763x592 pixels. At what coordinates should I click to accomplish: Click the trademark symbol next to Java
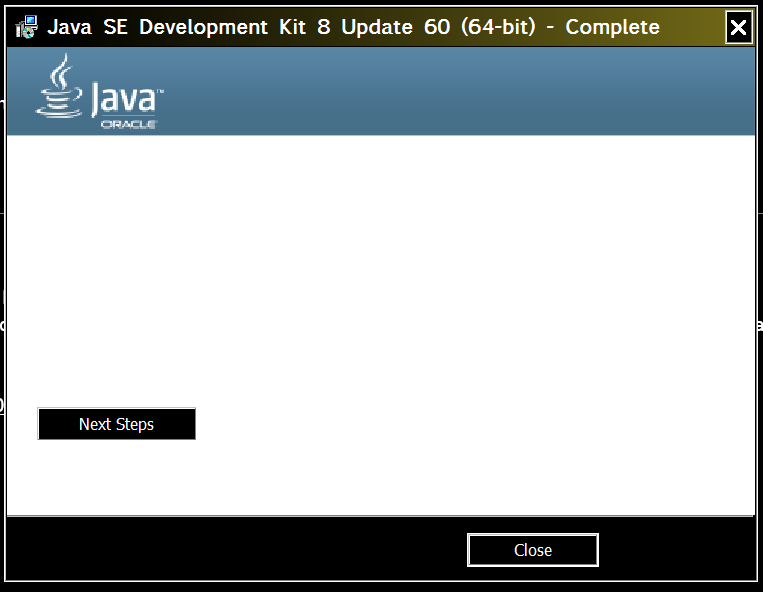tap(159, 91)
